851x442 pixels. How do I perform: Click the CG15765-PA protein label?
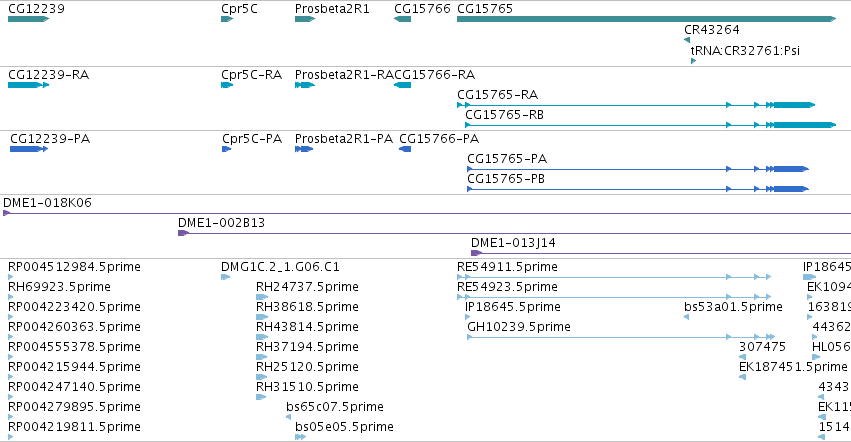507,159
